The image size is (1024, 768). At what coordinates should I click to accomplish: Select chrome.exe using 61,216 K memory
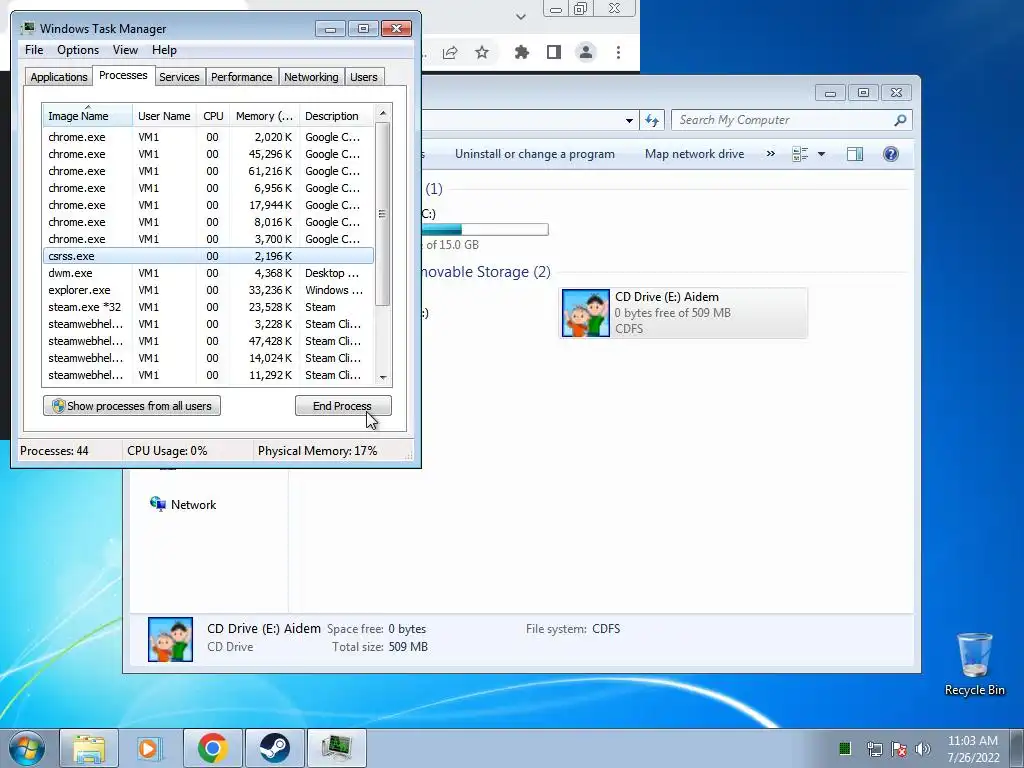click(x=209, y=171)
